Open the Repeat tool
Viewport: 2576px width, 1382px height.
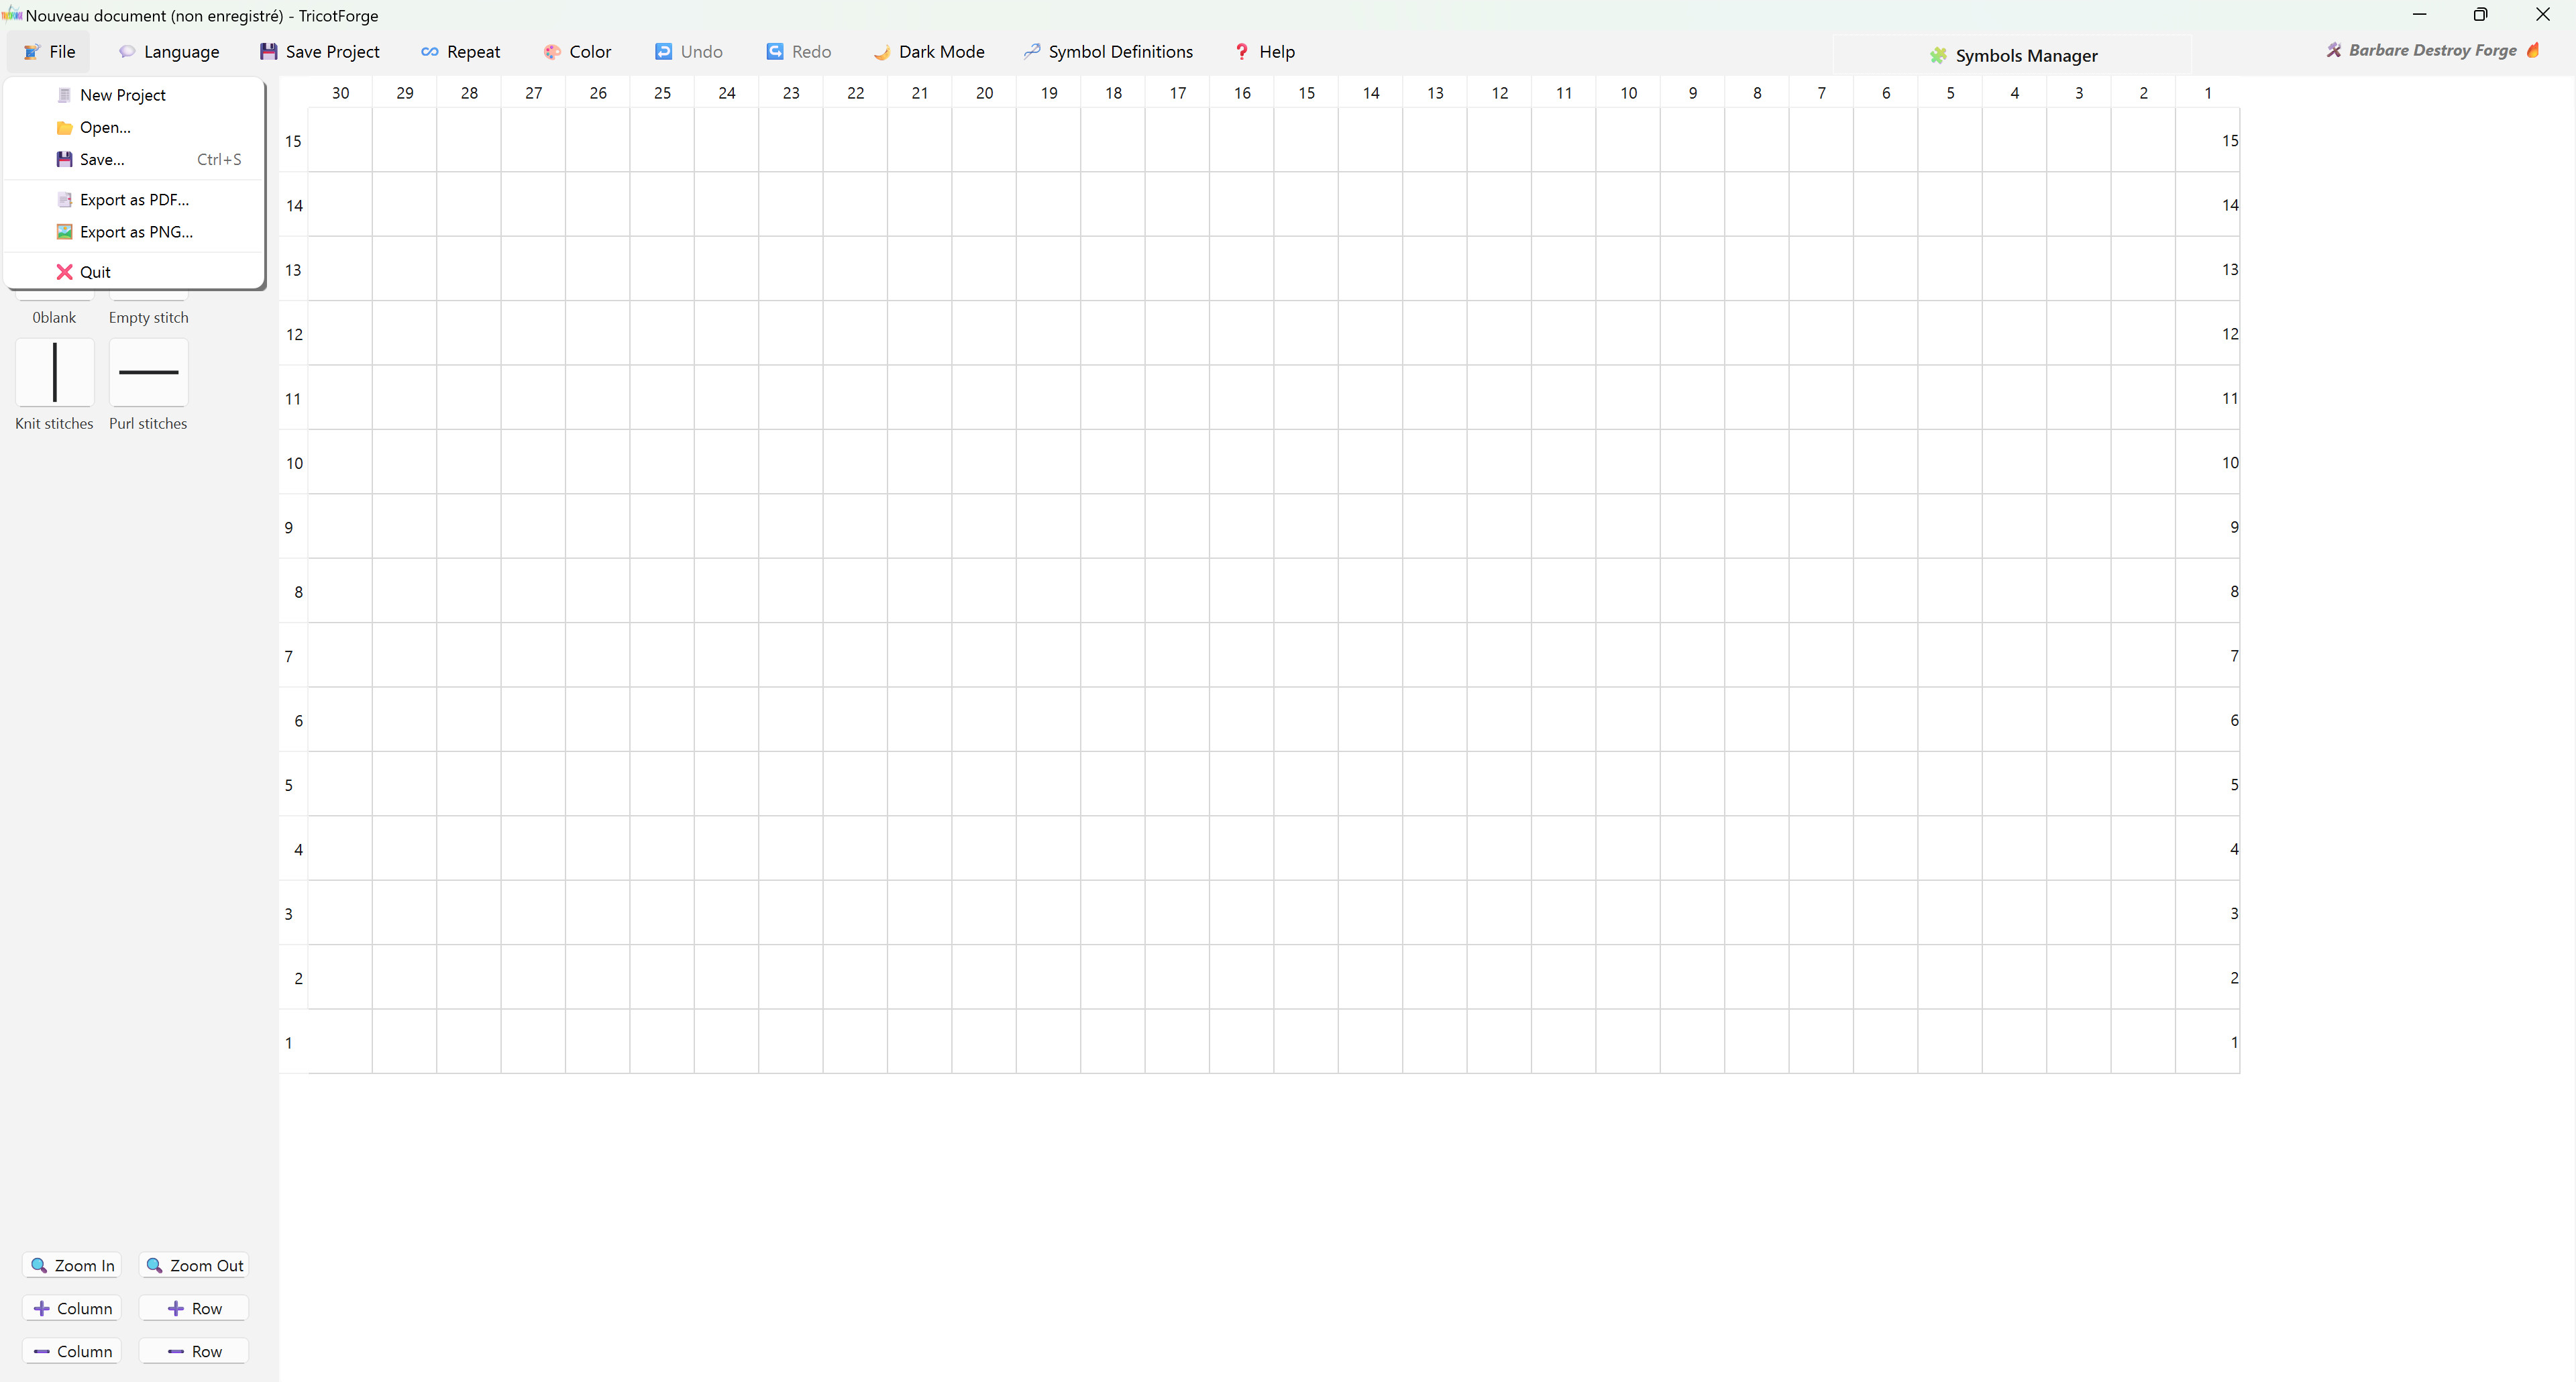(461, 51)
